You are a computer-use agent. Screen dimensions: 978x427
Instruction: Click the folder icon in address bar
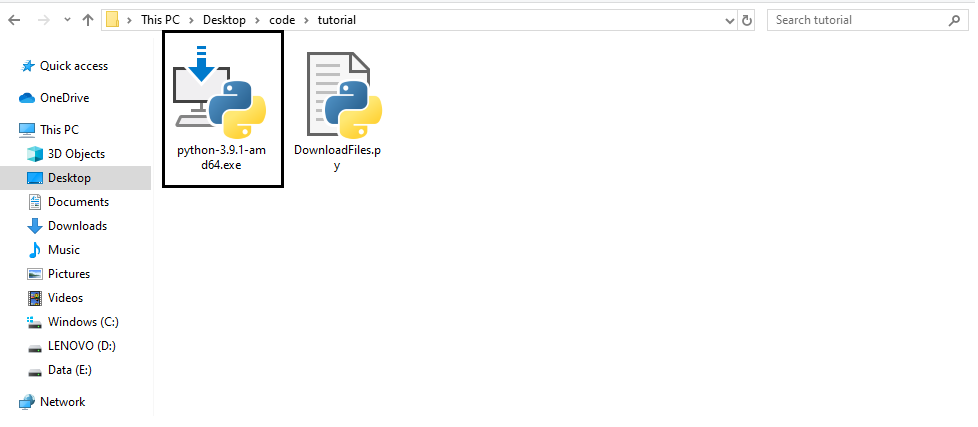tap(113, 20)
